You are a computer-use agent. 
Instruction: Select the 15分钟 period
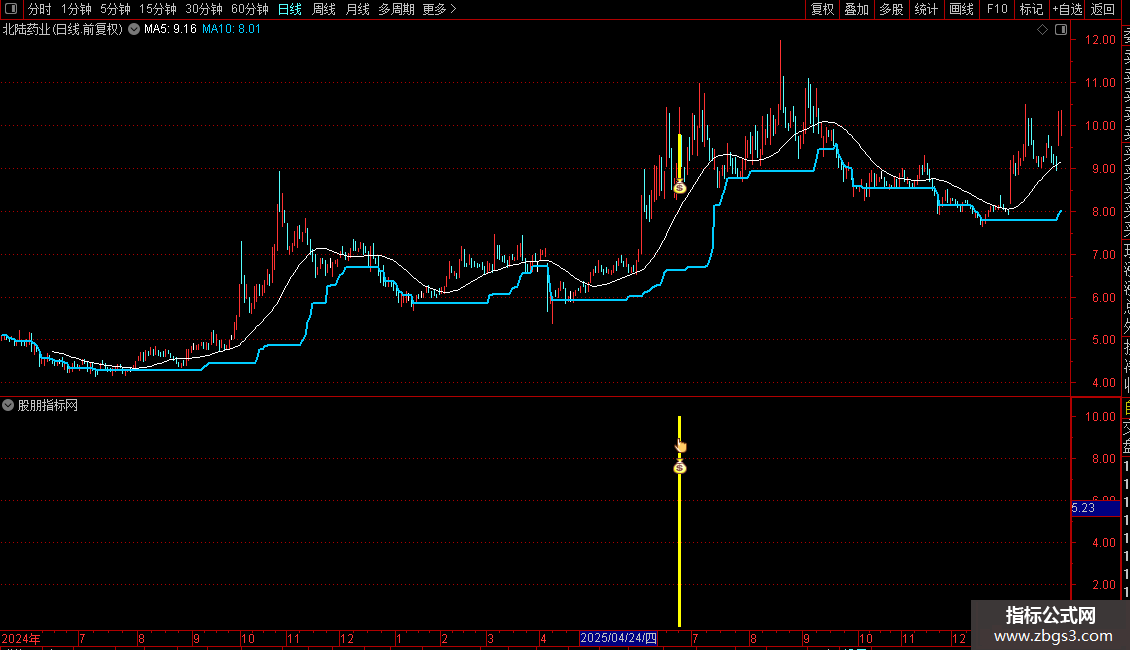157,9
